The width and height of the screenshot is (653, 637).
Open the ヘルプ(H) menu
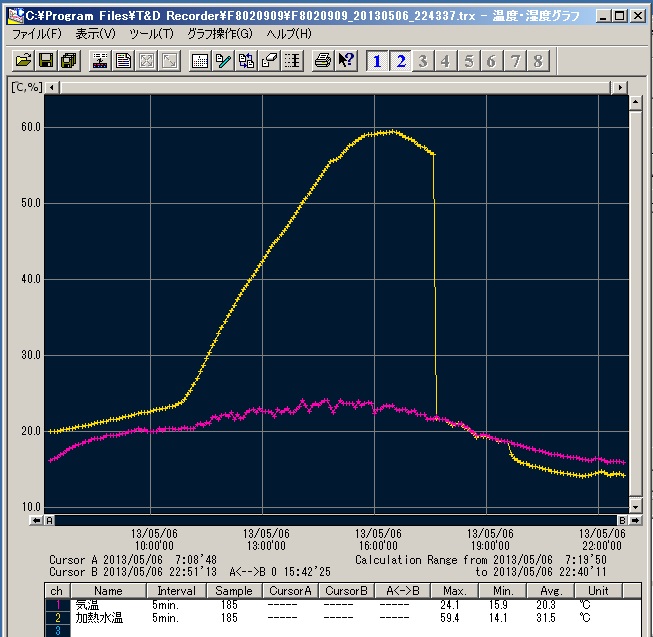pos(289,34)
